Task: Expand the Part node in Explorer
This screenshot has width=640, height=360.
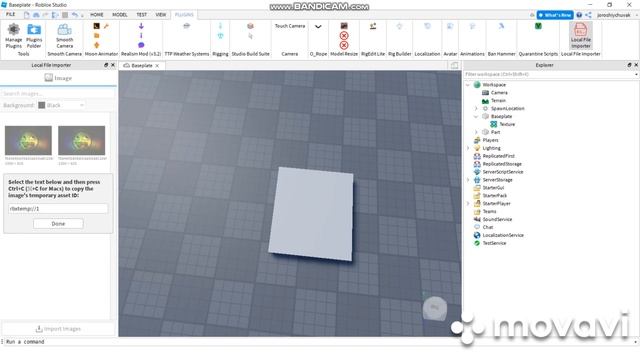Action: tap(476, 132)
